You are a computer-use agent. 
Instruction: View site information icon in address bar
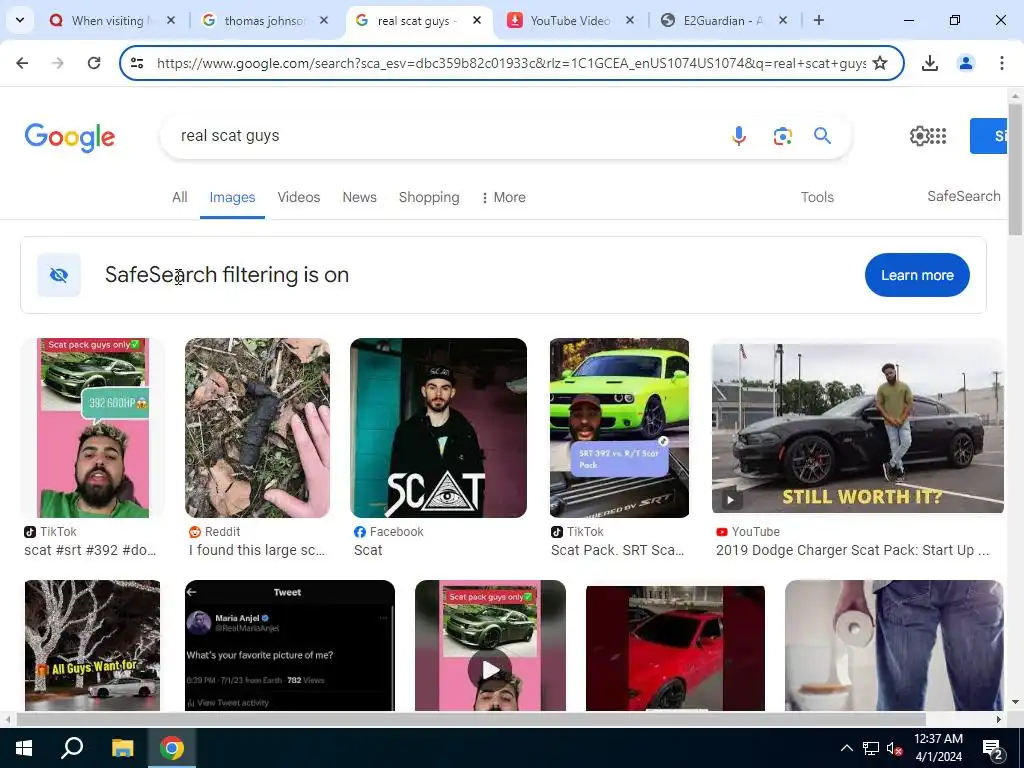pyautogui.click(x=137, y=63)
